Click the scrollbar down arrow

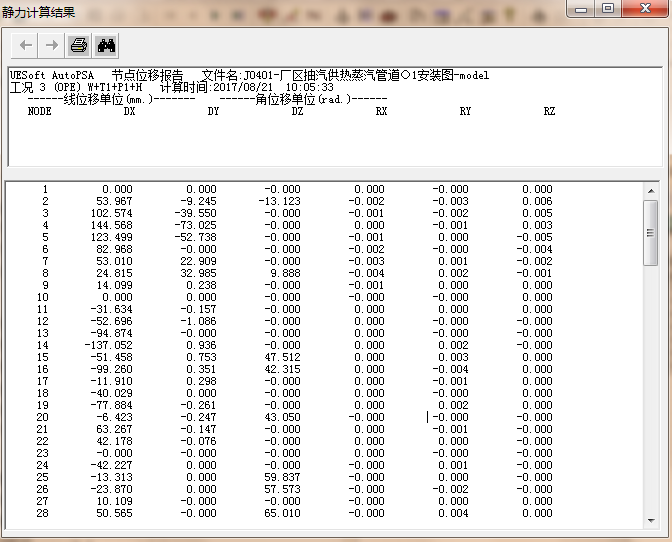pos(650,520)
